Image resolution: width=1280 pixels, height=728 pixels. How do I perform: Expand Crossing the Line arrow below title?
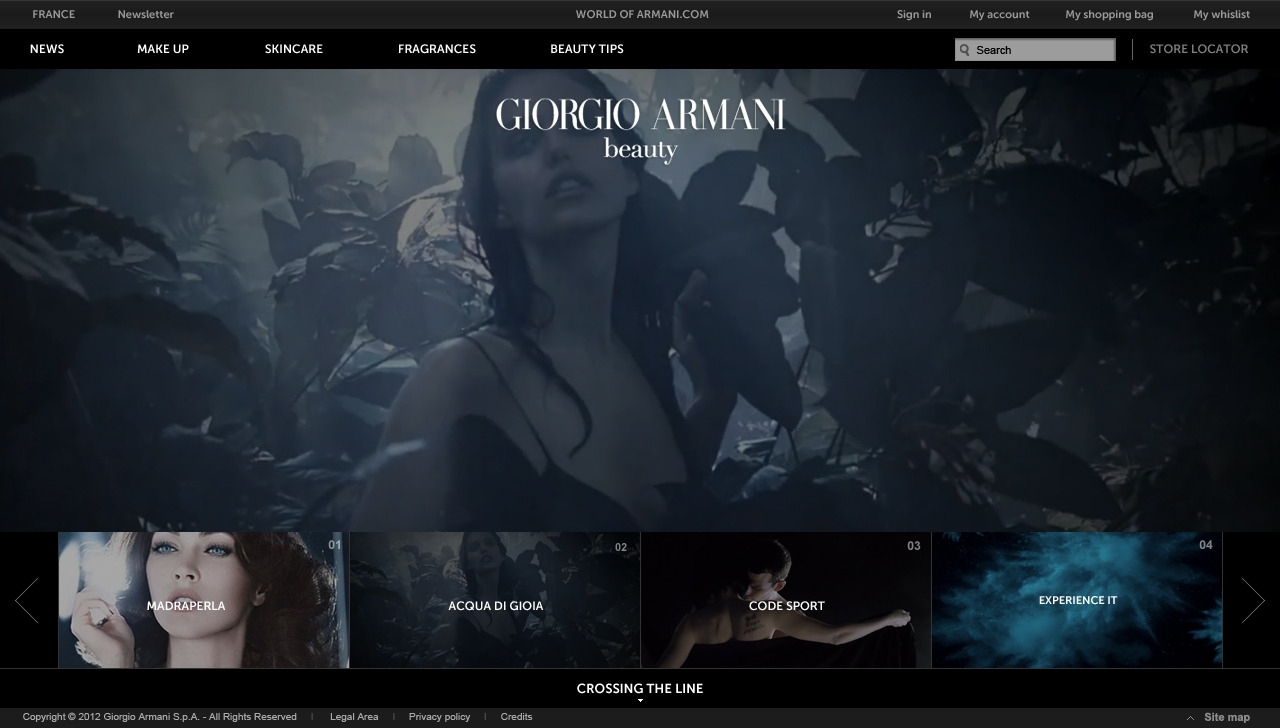pos(640,701)
